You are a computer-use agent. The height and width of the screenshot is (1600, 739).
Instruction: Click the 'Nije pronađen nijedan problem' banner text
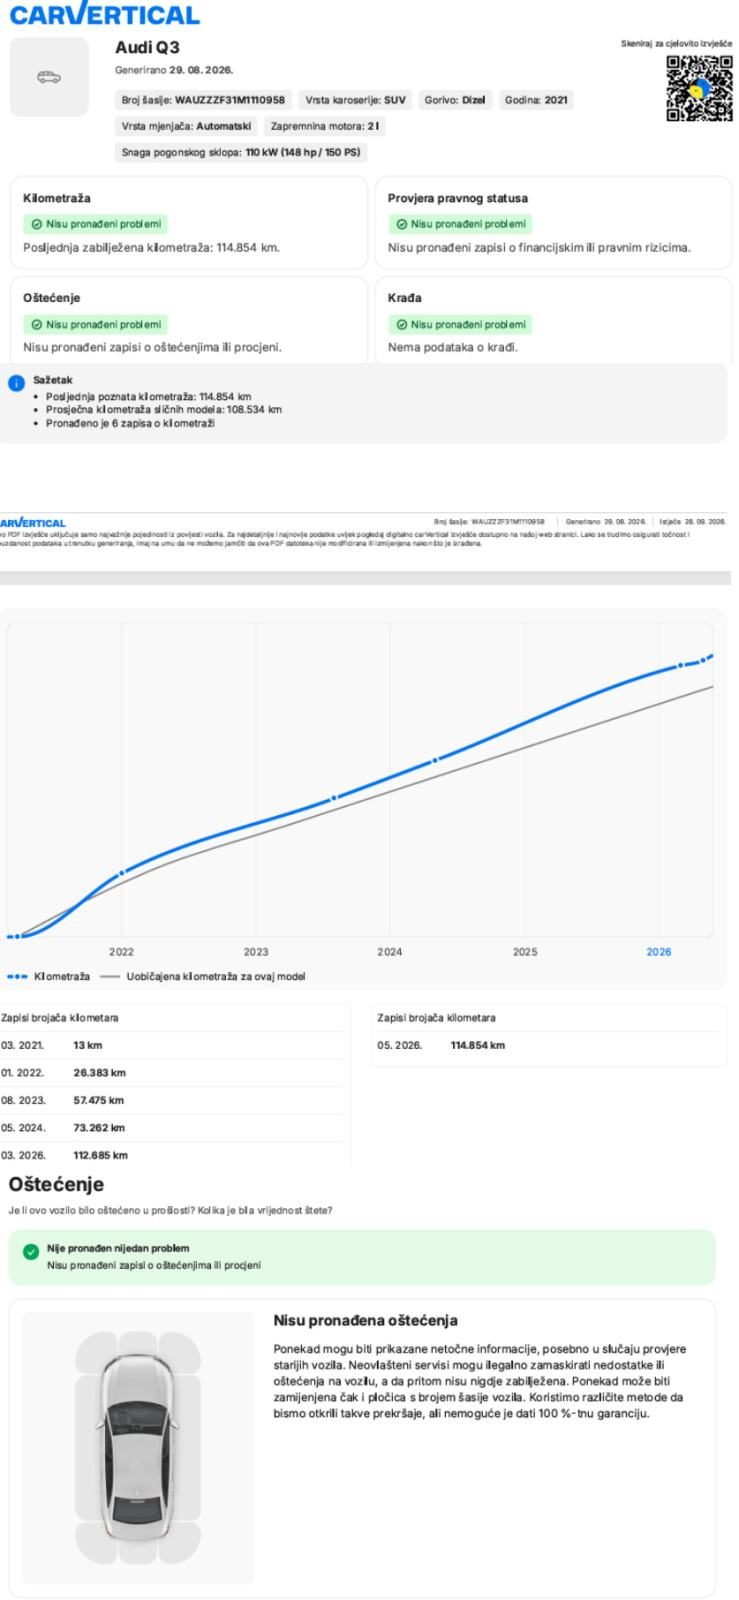click(x=118, y=1248)
